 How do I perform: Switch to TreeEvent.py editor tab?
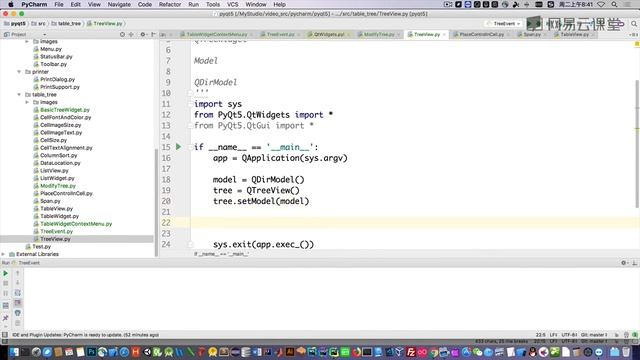pyautogui.click(x=280, y=35)
